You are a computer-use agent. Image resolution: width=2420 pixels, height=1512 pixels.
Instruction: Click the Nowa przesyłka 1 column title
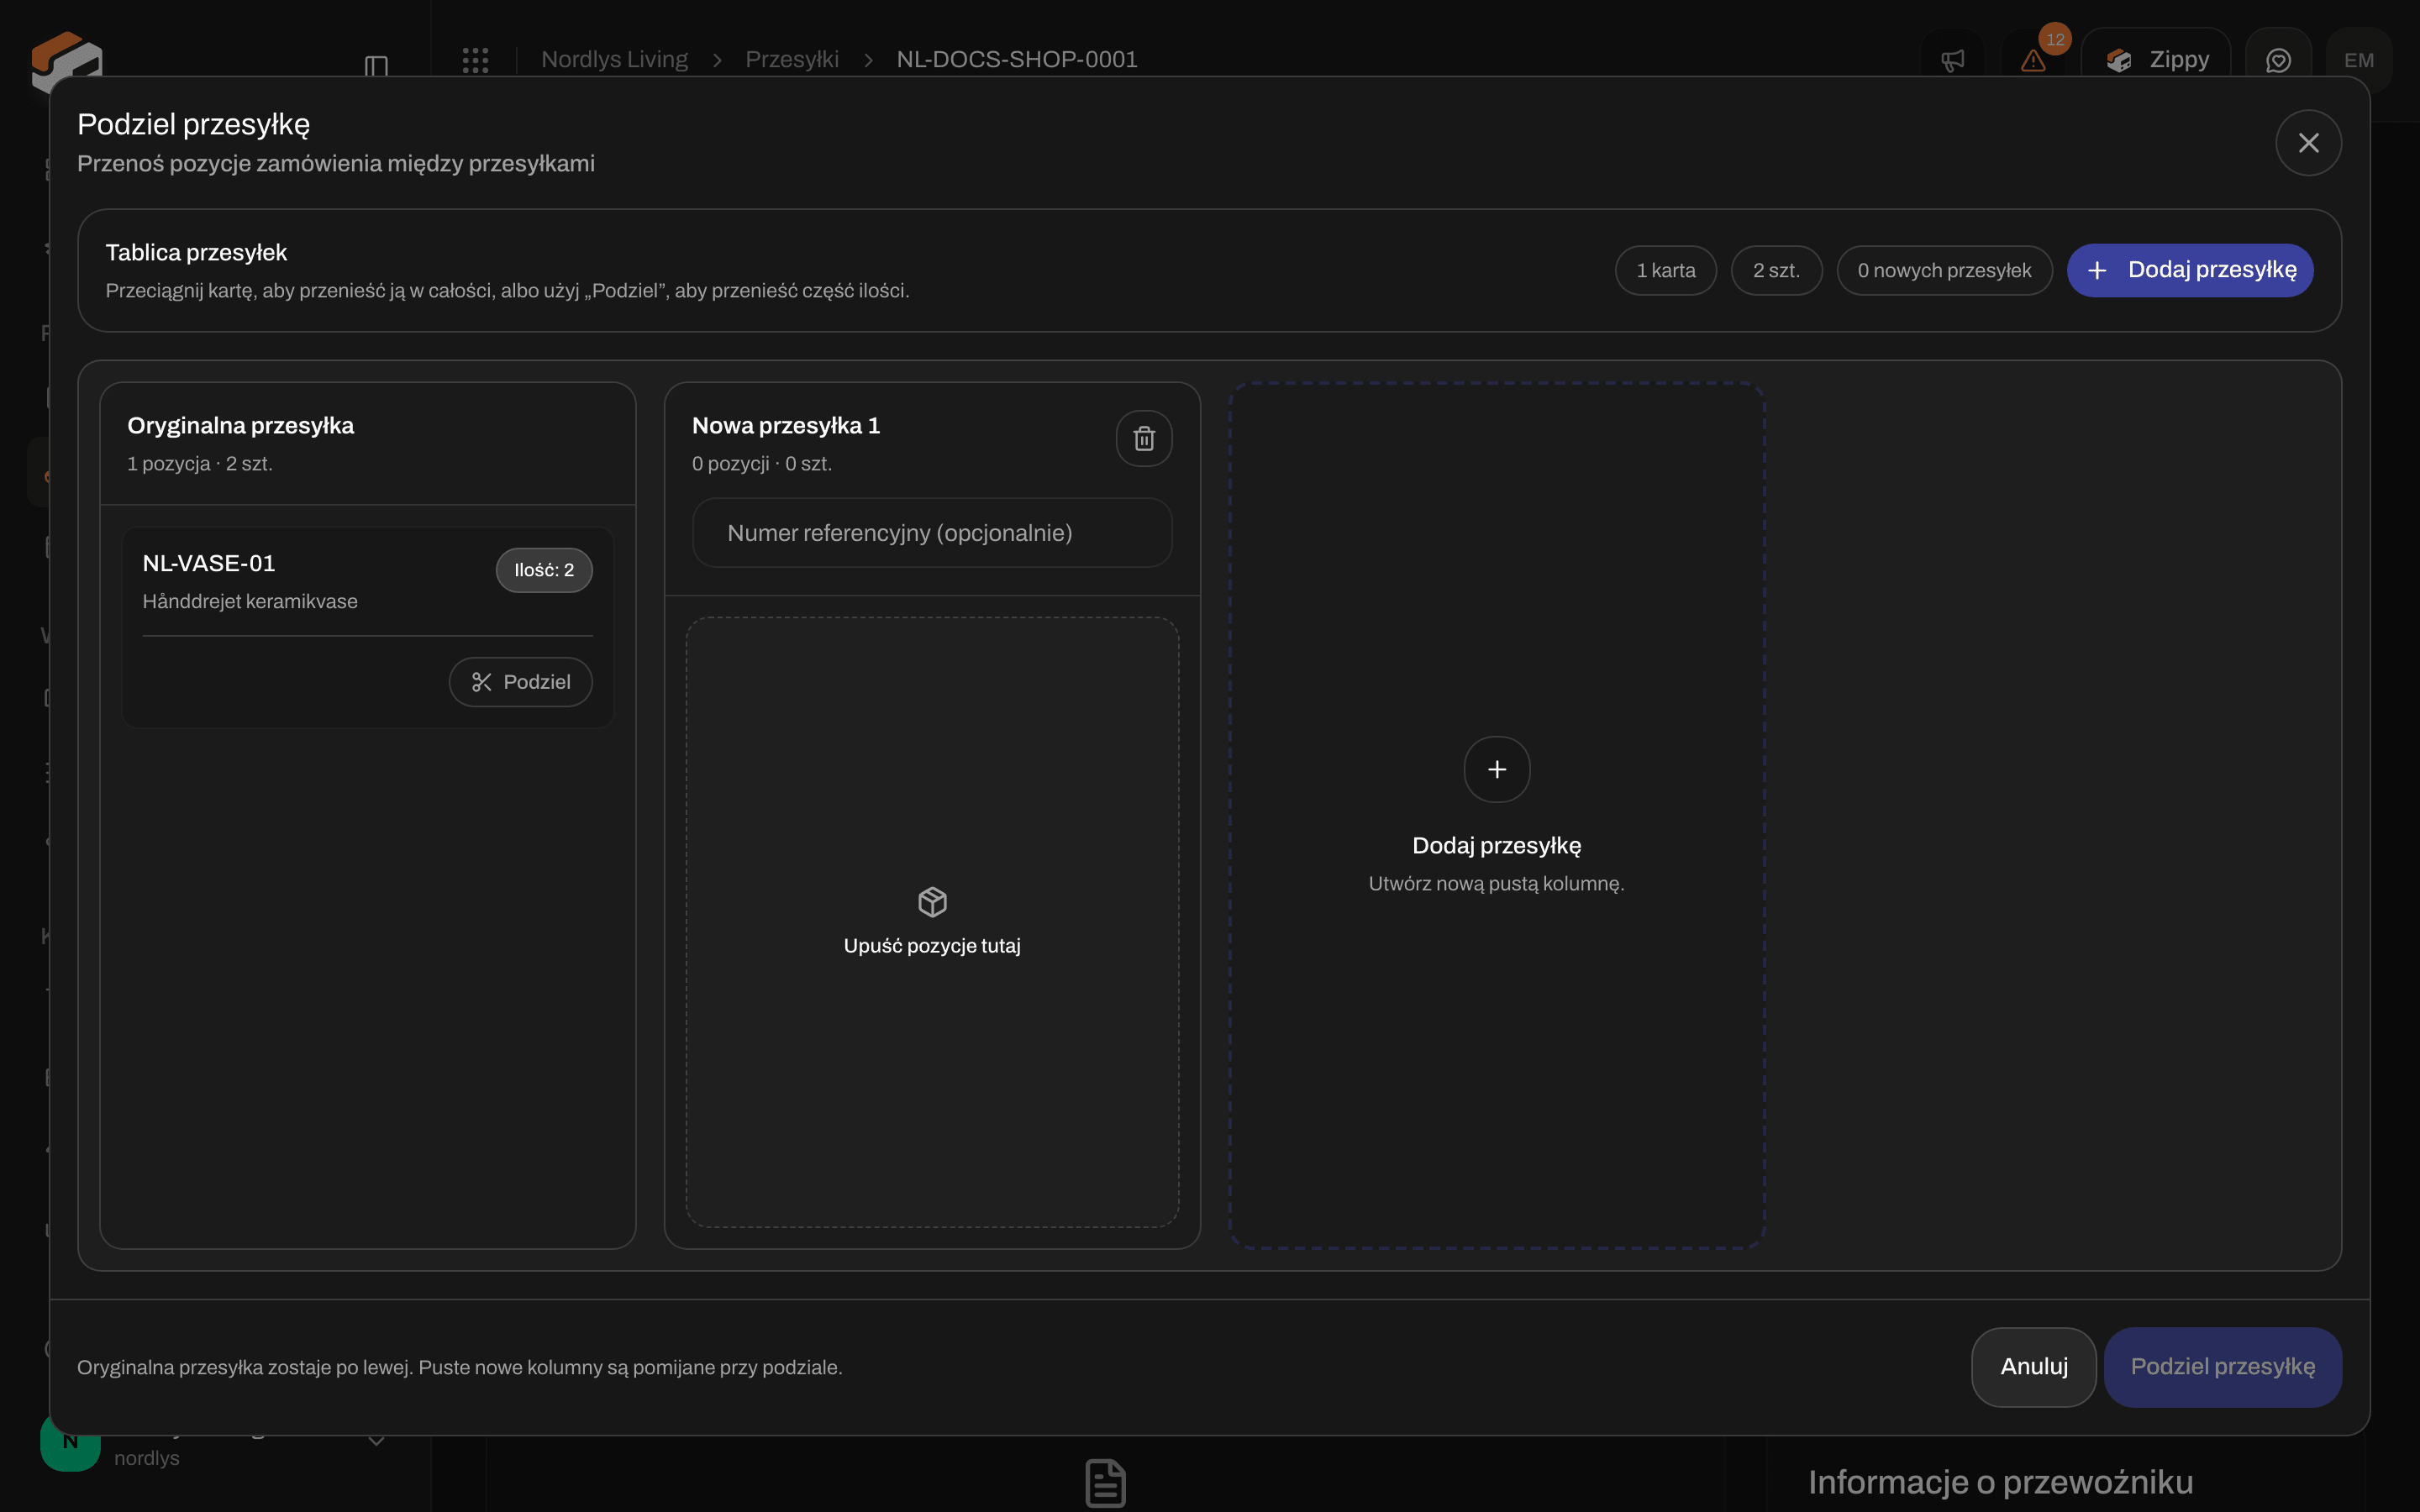pyautogui.click(x=786, y=426)
